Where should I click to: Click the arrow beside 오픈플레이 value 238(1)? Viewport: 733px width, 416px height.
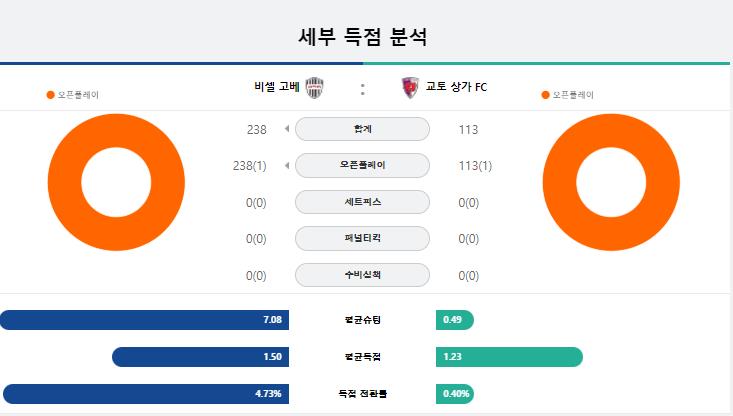(x=287, y=165)
